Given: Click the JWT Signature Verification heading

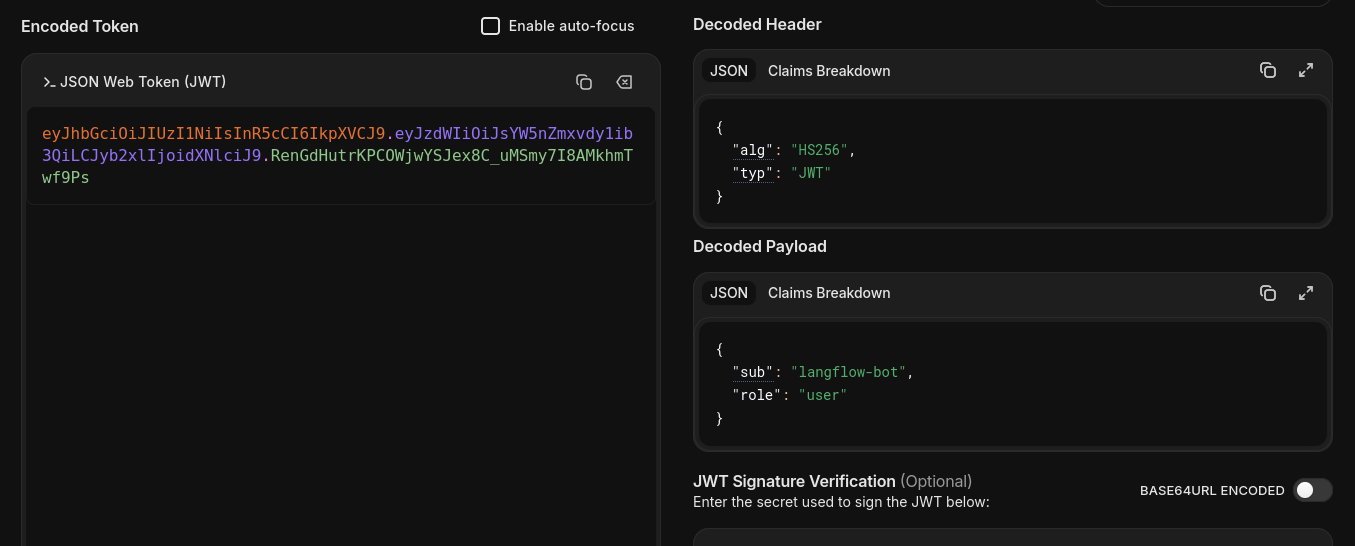Looking at the screenshot, I should [x=794, y=481].
